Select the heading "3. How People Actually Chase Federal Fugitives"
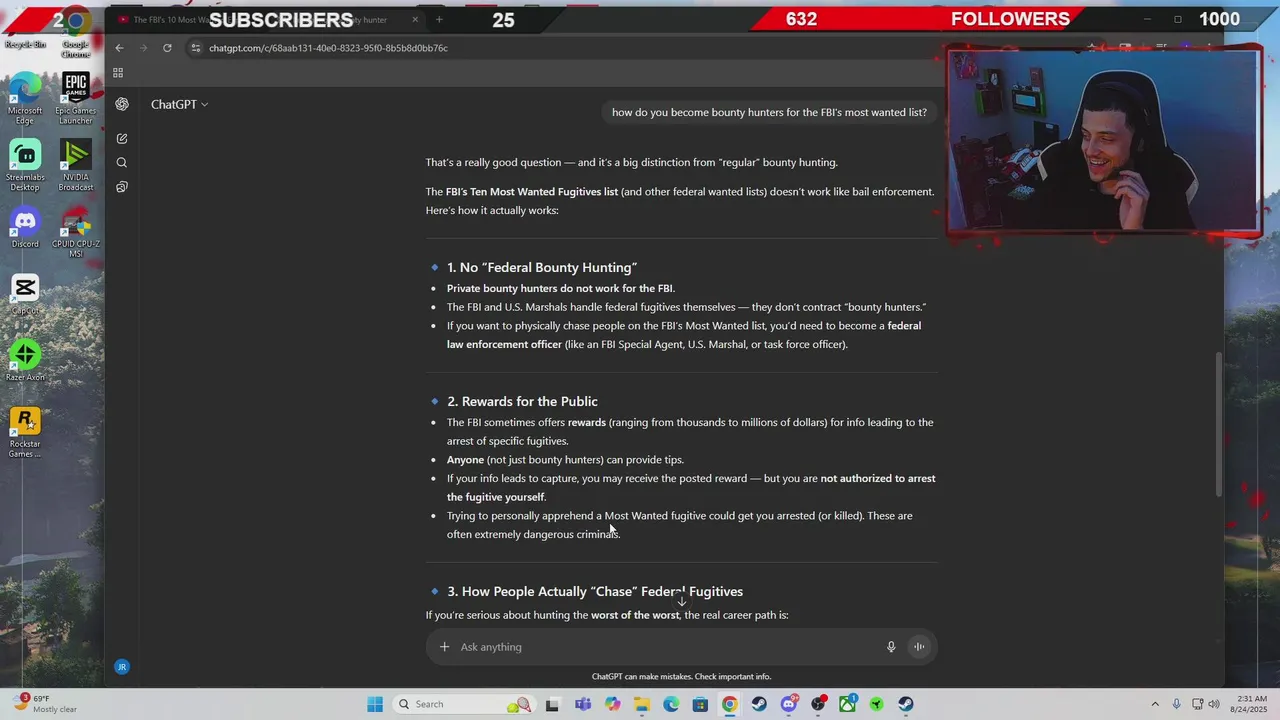1280x720 pixels. click(595, 592)
